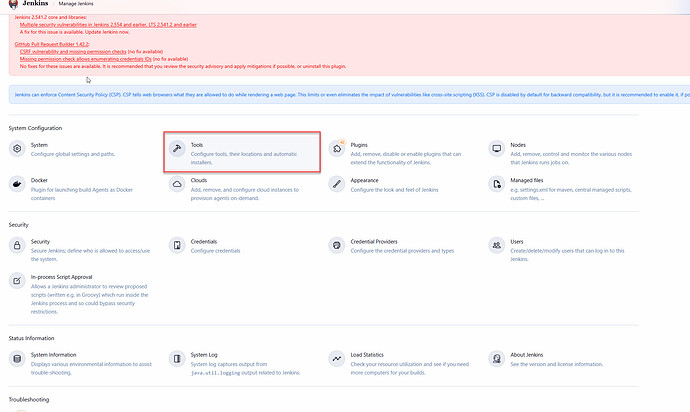Click 'No fixes for these issues' warning text
Screen dimensions: 690x412
coord(183,66)
